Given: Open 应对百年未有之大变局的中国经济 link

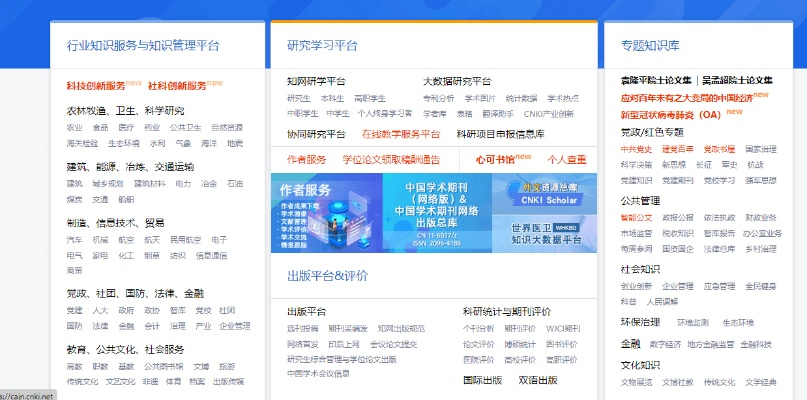Looking at the screenshot, I should coord(687,98).
